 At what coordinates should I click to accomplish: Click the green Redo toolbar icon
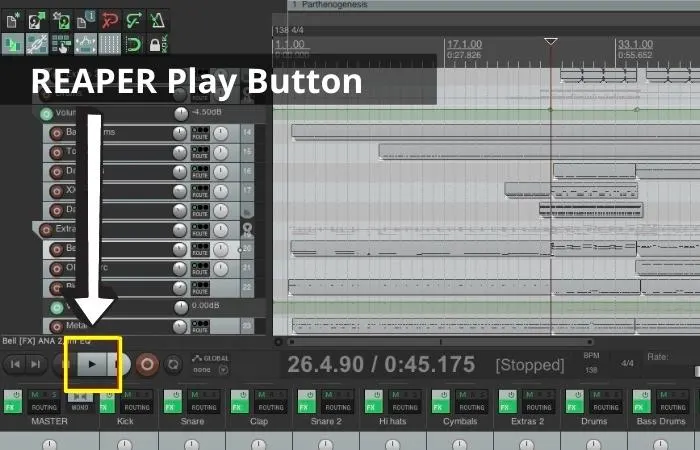(133, 21)
